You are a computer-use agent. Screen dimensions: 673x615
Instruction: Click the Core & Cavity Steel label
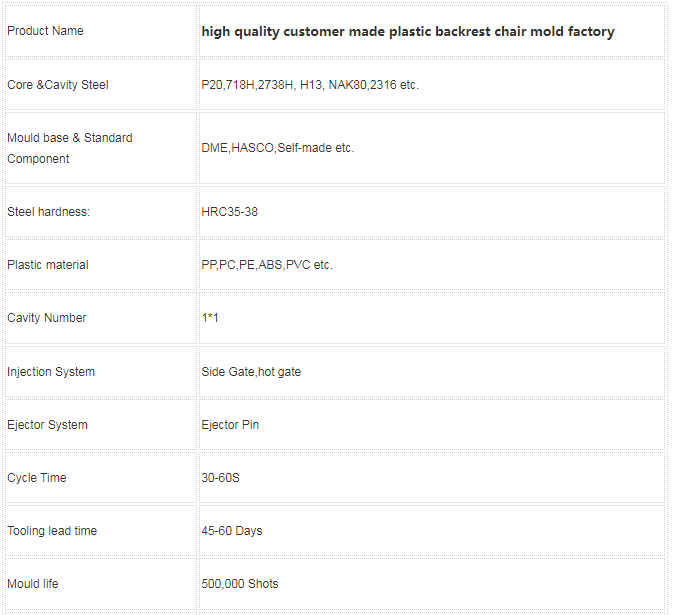click(x=58, y=85)
